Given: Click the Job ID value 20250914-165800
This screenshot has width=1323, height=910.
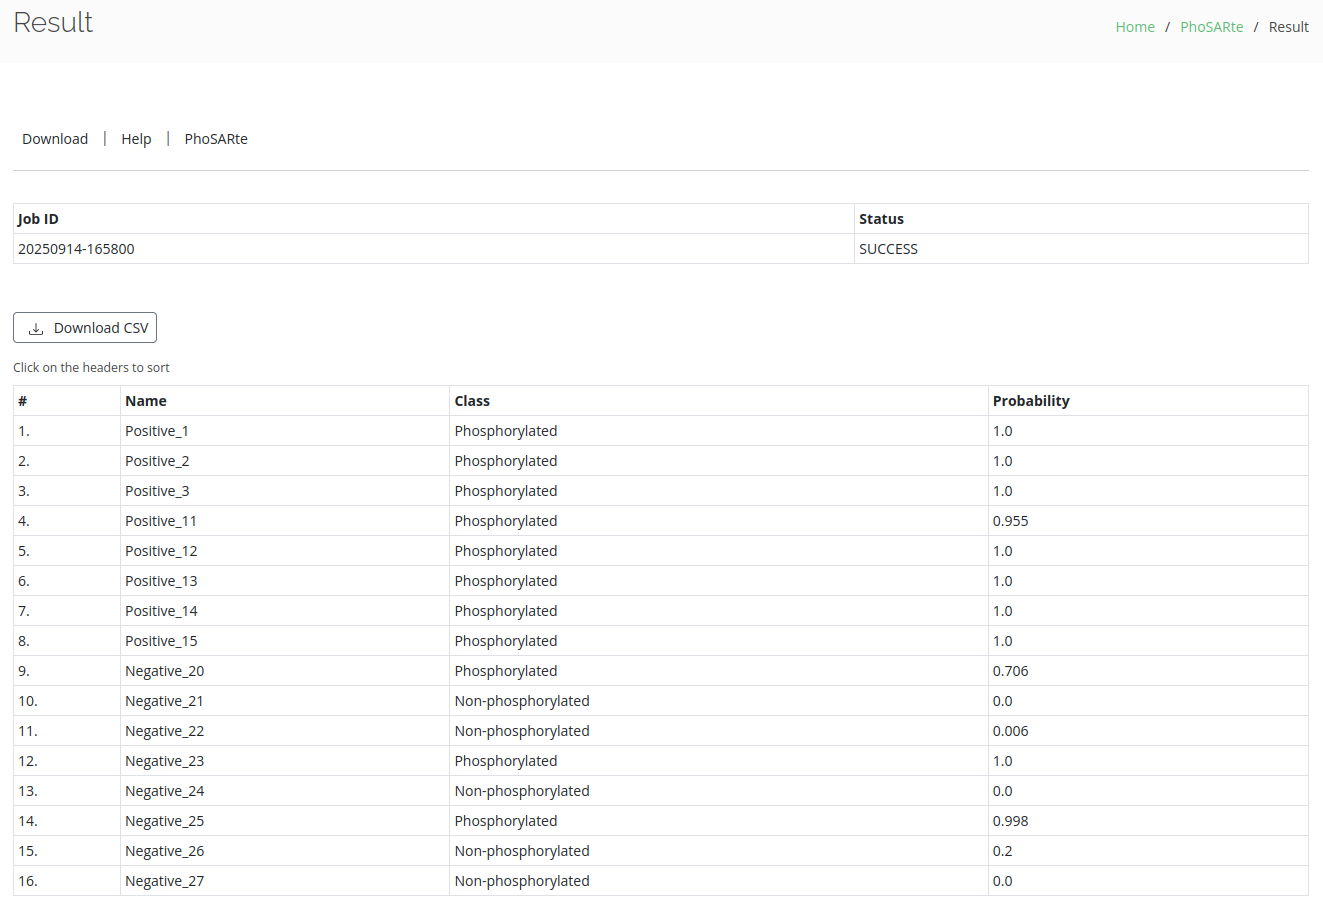Looking at the screenshot, I should tap(76, 249).
